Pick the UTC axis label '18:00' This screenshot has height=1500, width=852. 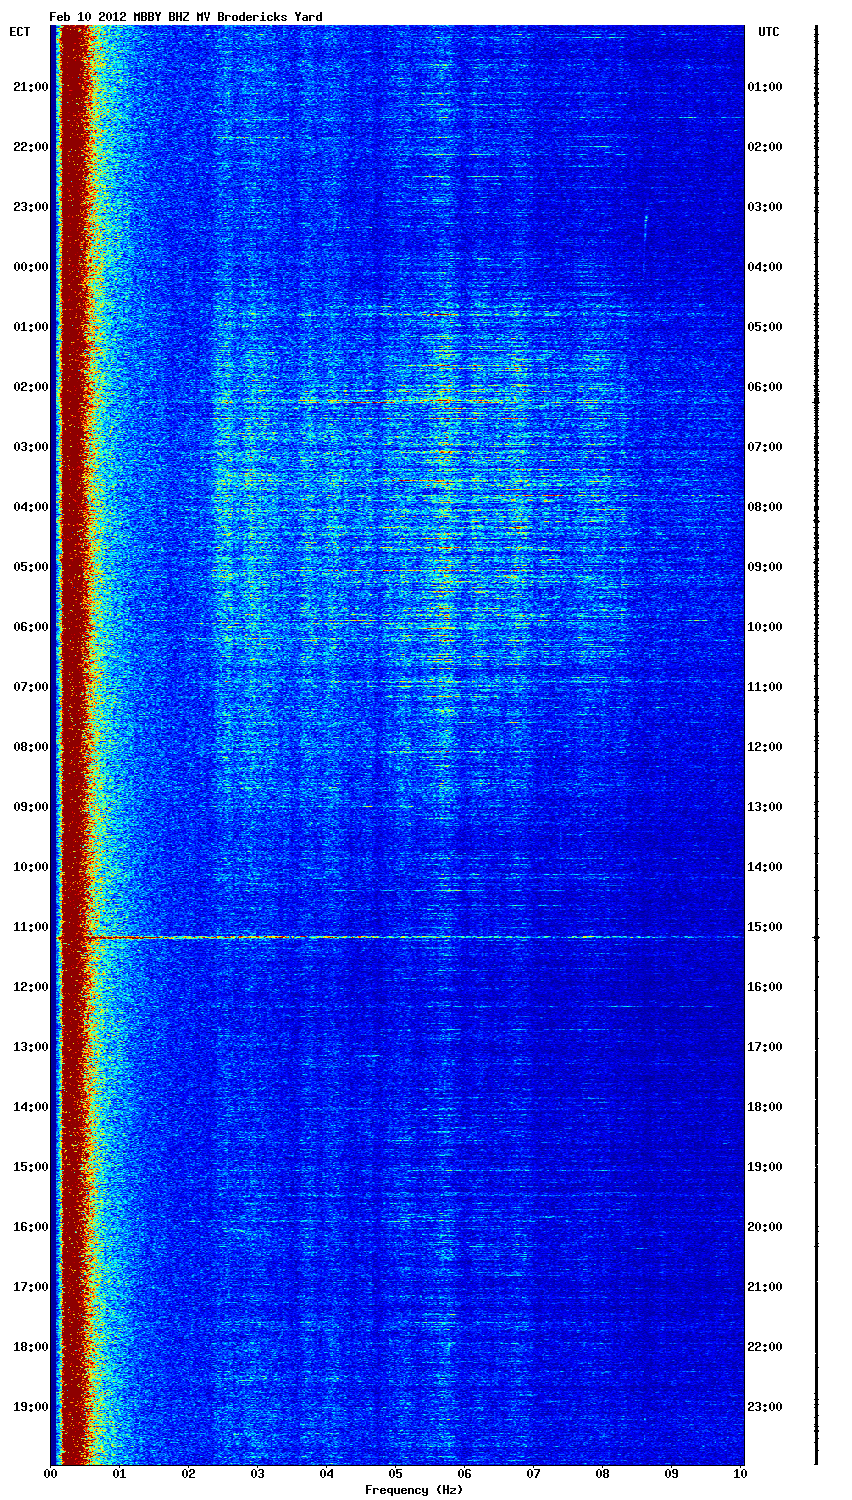tap(765, 1107)
